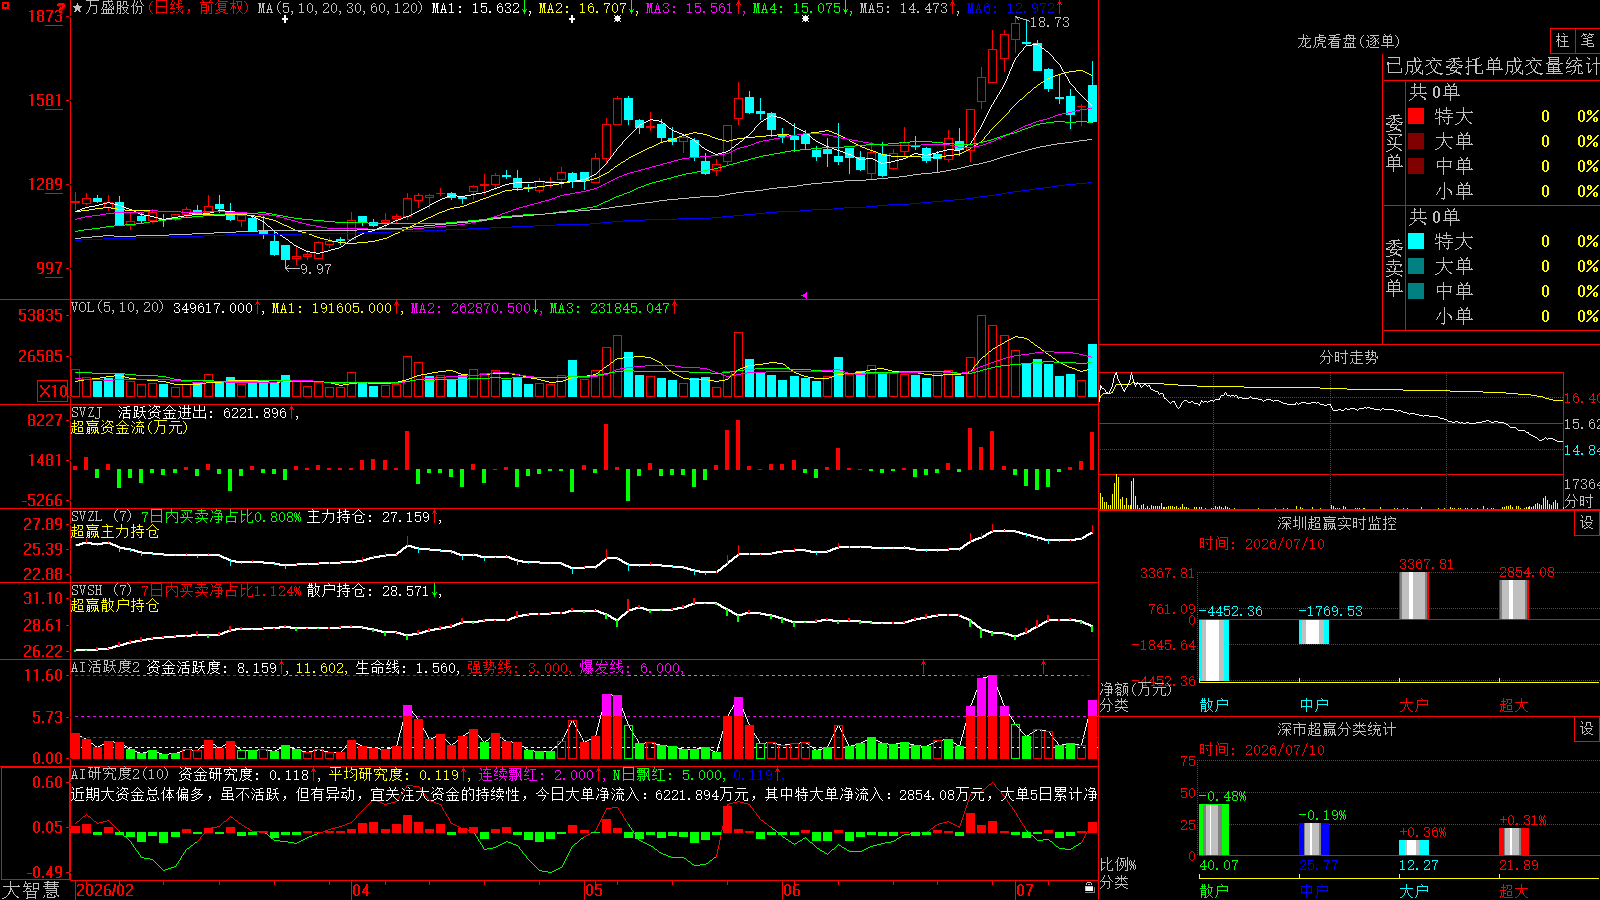Click the 分时走势 panel title
Screen dimensions: 1600x900
1349,357
